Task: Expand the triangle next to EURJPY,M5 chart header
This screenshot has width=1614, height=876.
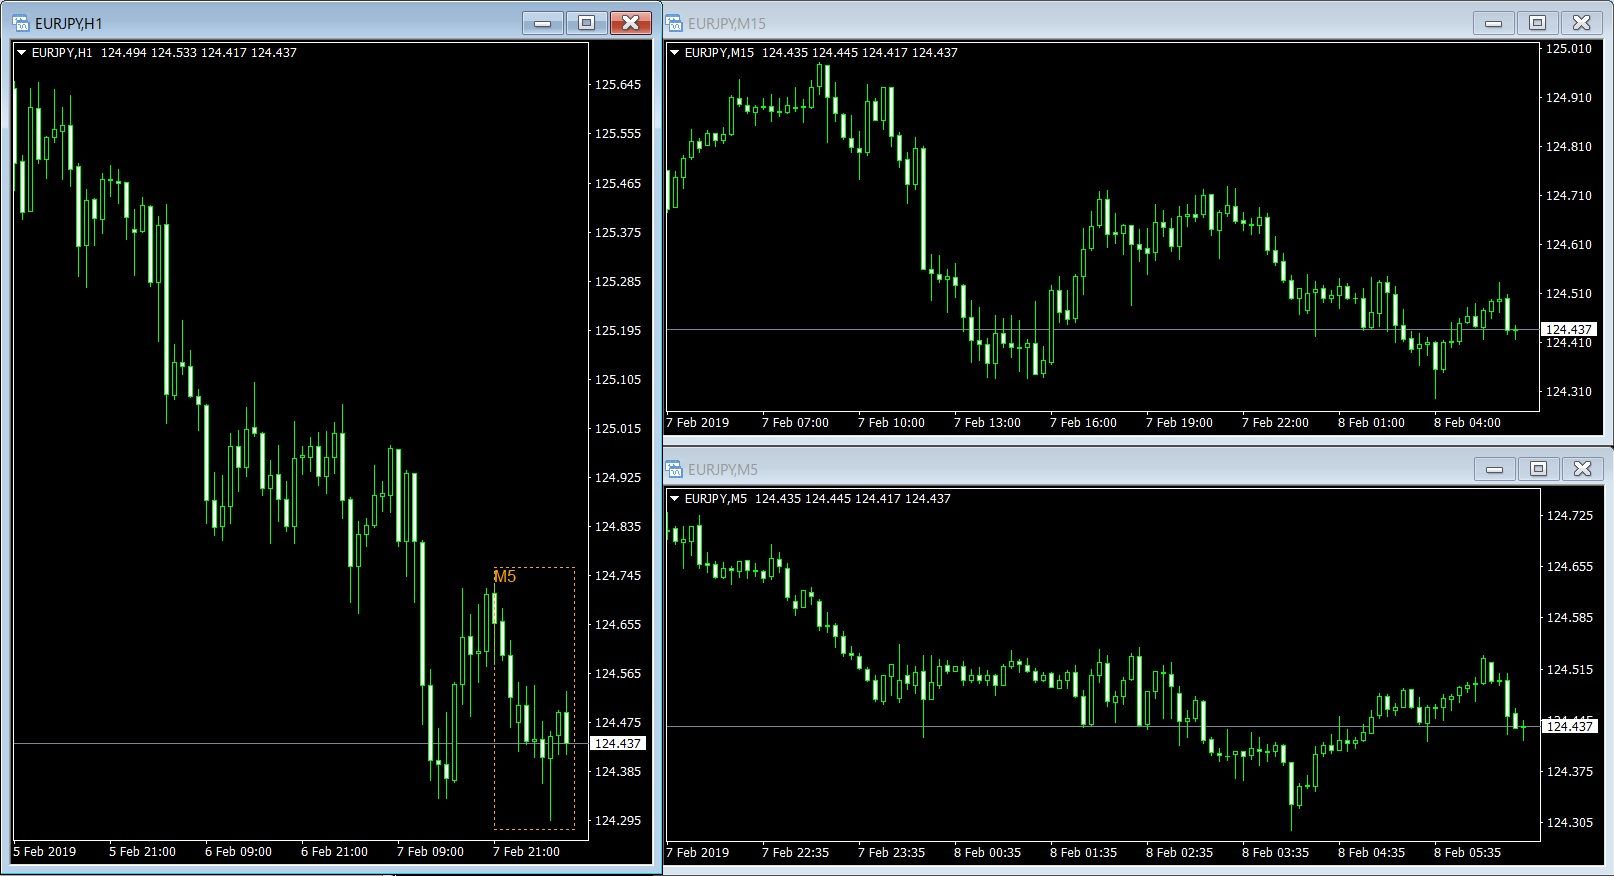Action: [x=675, y=499]
